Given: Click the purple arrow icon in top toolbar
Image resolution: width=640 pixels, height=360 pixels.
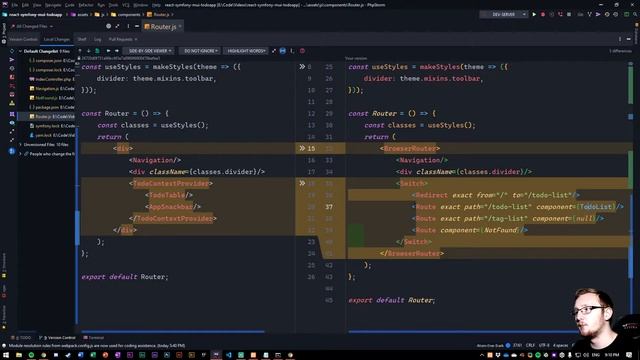Looking at the screenshot, I should [x=598, y=14].
